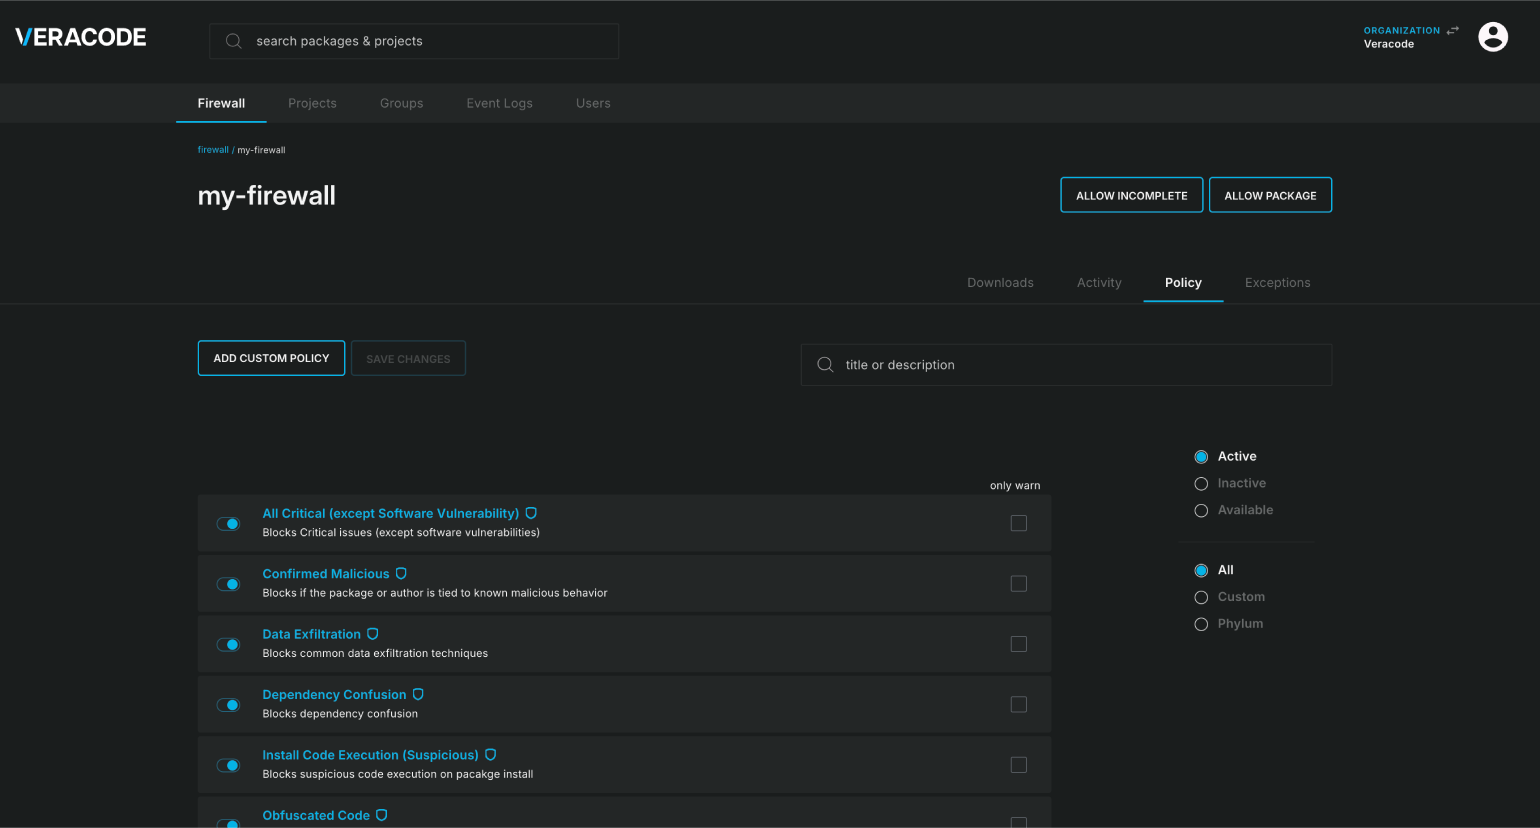Click shield icon next to Confirmed Malicious

pos(401,574)
